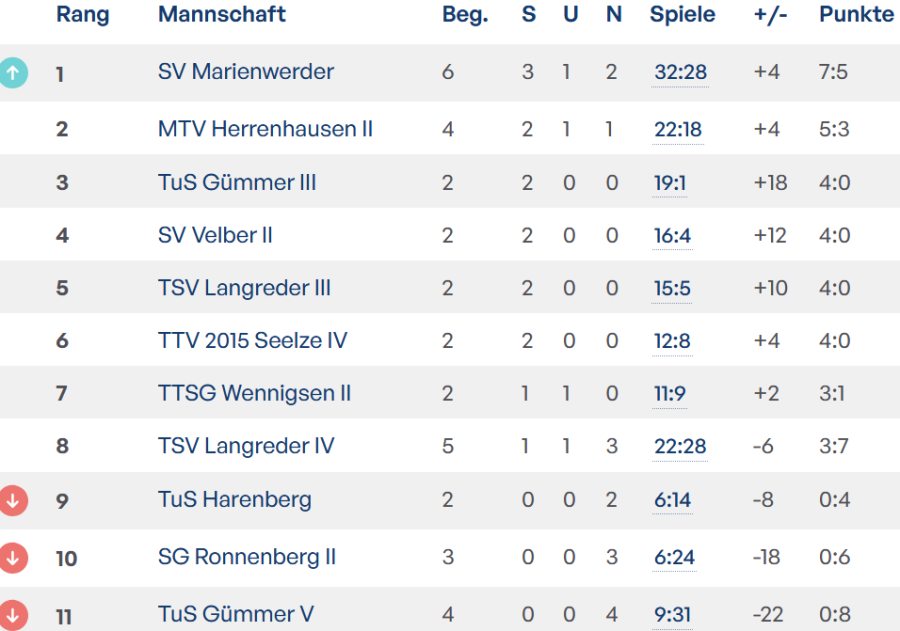Click TTV 2015 Seelze IV team name
Image resolution: width=900 pixels, height=631 pixels.
coord(252,341)
